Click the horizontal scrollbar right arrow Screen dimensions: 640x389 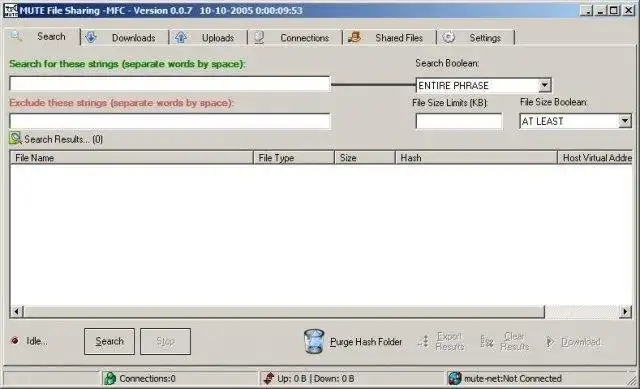(x=625, y=312)
